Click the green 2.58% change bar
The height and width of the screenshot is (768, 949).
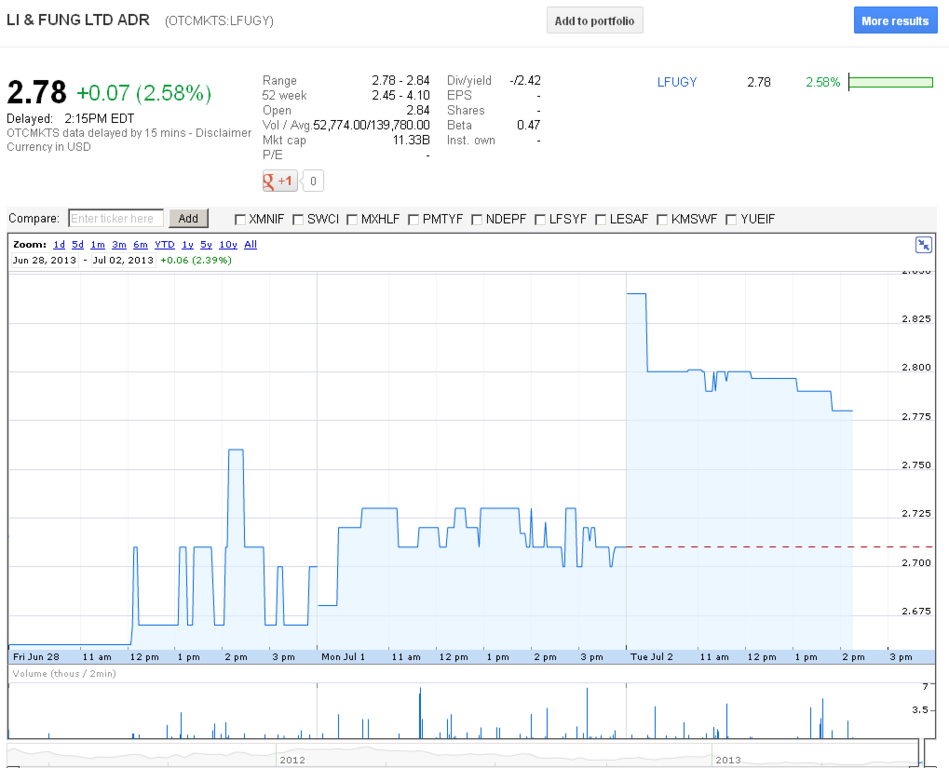(x=890, y=82)
